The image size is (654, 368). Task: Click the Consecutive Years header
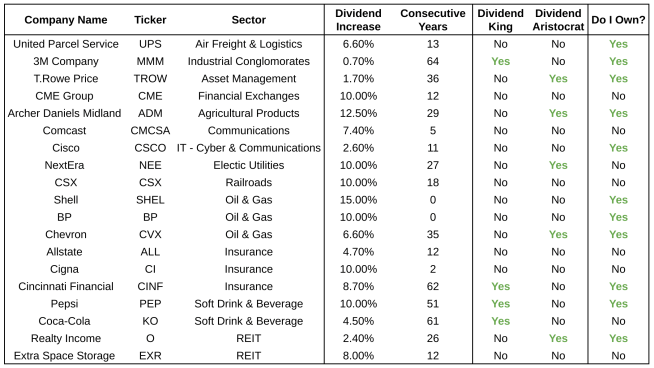(433, 20)
